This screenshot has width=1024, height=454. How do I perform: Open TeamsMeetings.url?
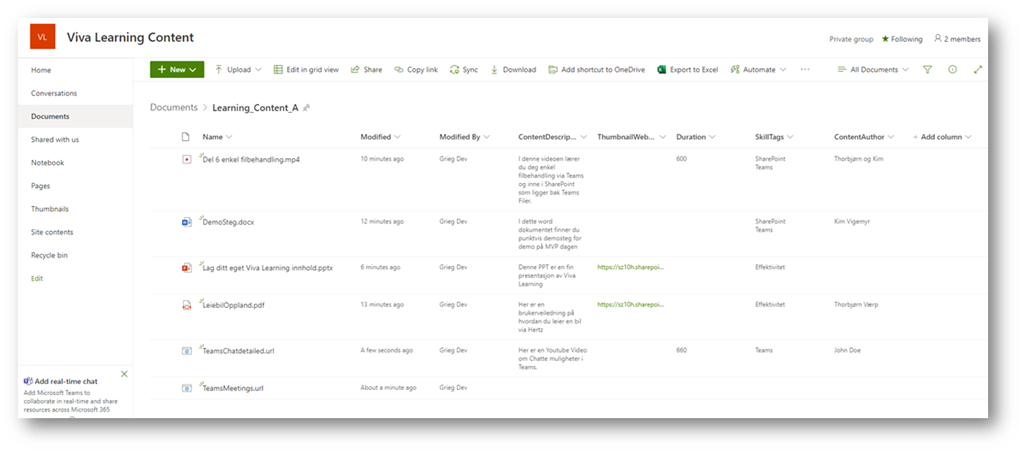pos(233,388)
